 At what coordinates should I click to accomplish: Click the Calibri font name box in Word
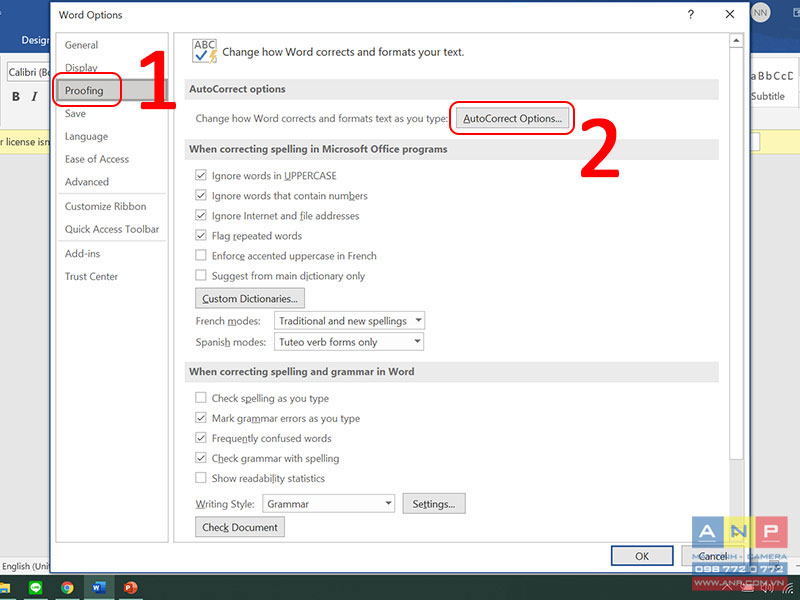(29, 72)
